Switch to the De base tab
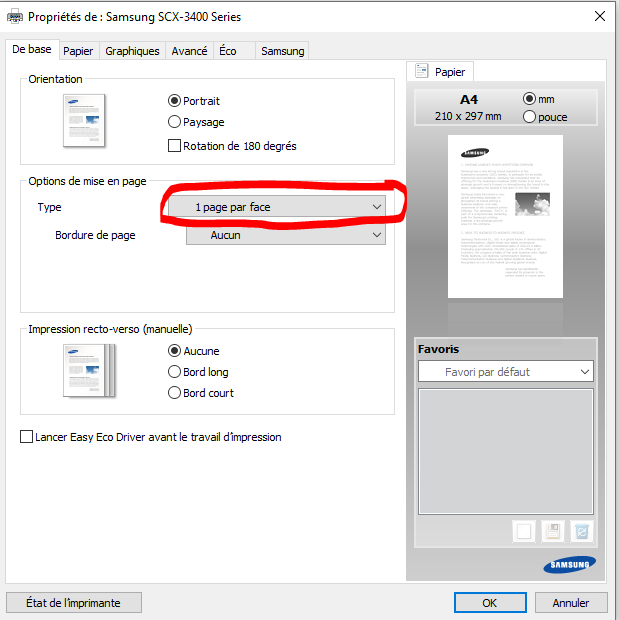The image size is (619, 620). 32,49
